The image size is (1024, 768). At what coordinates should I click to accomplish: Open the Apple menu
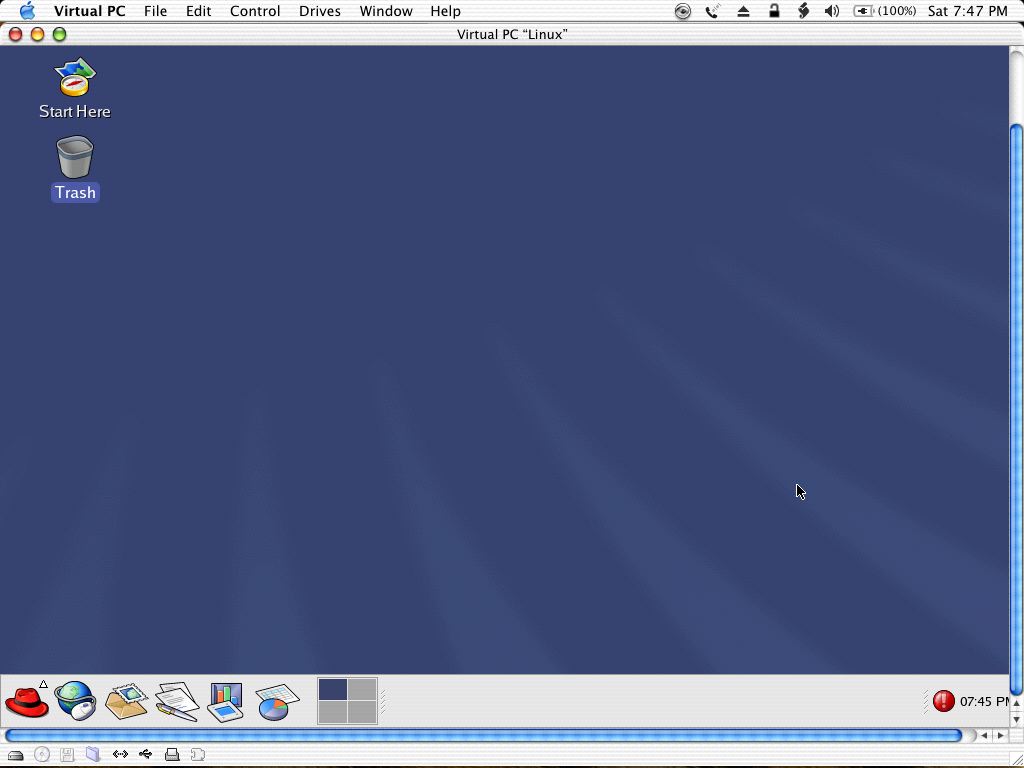coord(27,11)
